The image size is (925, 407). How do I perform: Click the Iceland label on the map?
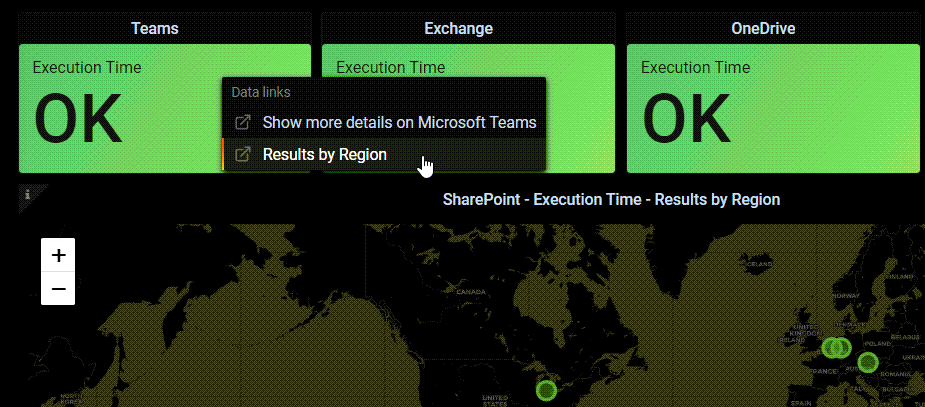coord(760,264)
